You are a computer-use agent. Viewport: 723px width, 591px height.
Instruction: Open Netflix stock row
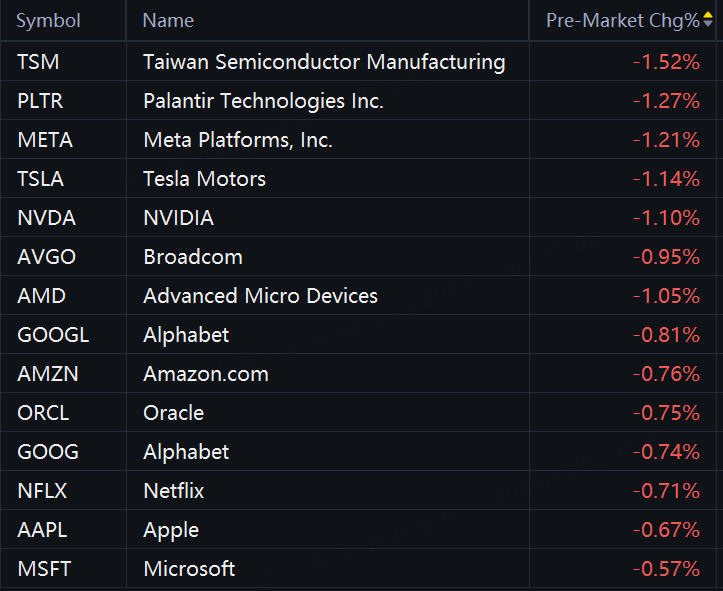[x=173, y=491]
